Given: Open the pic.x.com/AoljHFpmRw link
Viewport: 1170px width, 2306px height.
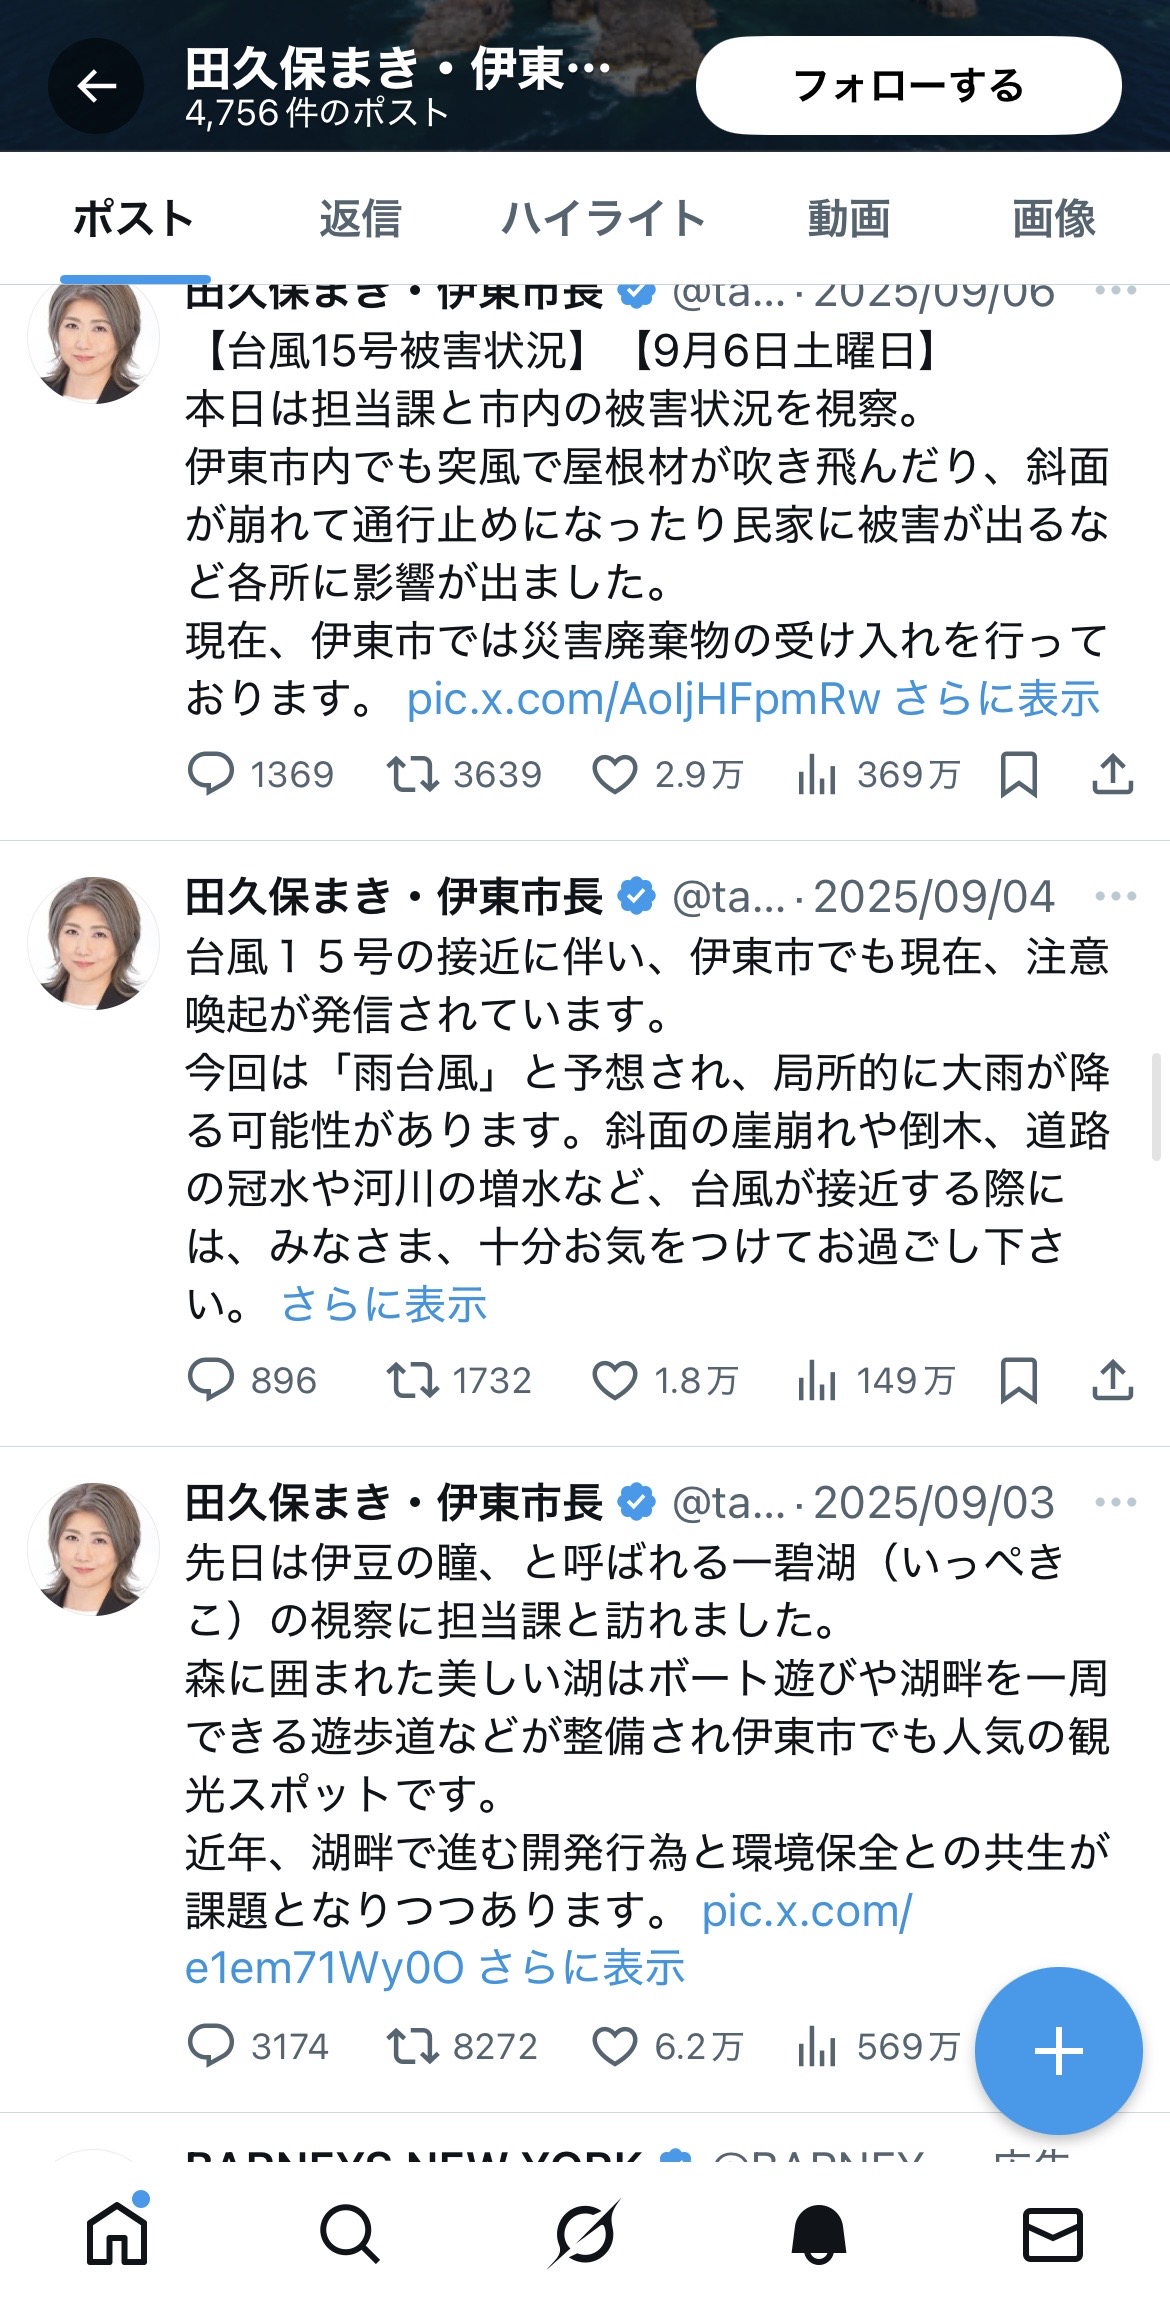Looking at the screenshot, I should [643, 699].
